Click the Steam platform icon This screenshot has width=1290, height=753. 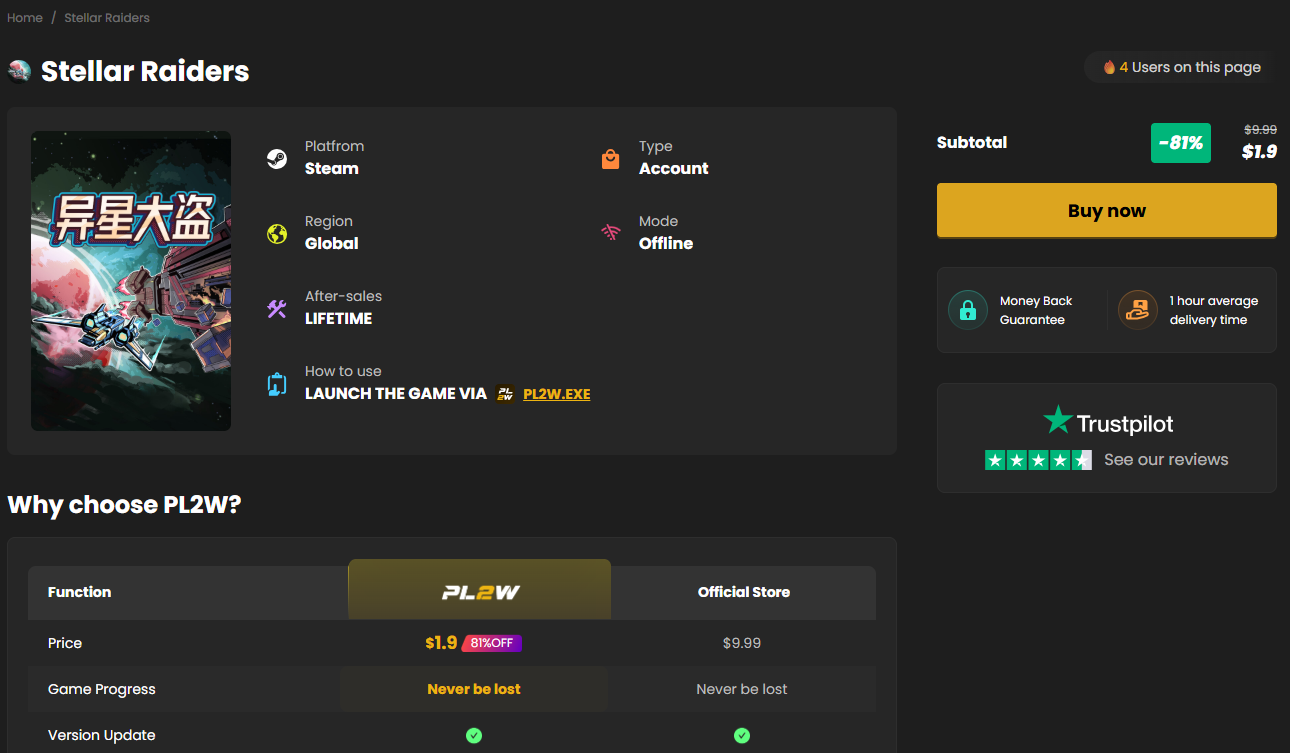[277, 158]
